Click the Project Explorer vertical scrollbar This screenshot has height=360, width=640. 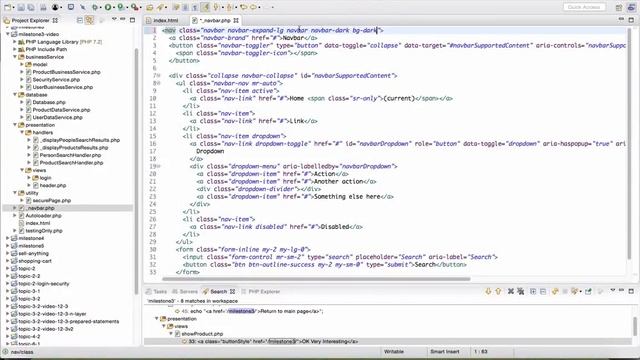click(x=136, y=171)
